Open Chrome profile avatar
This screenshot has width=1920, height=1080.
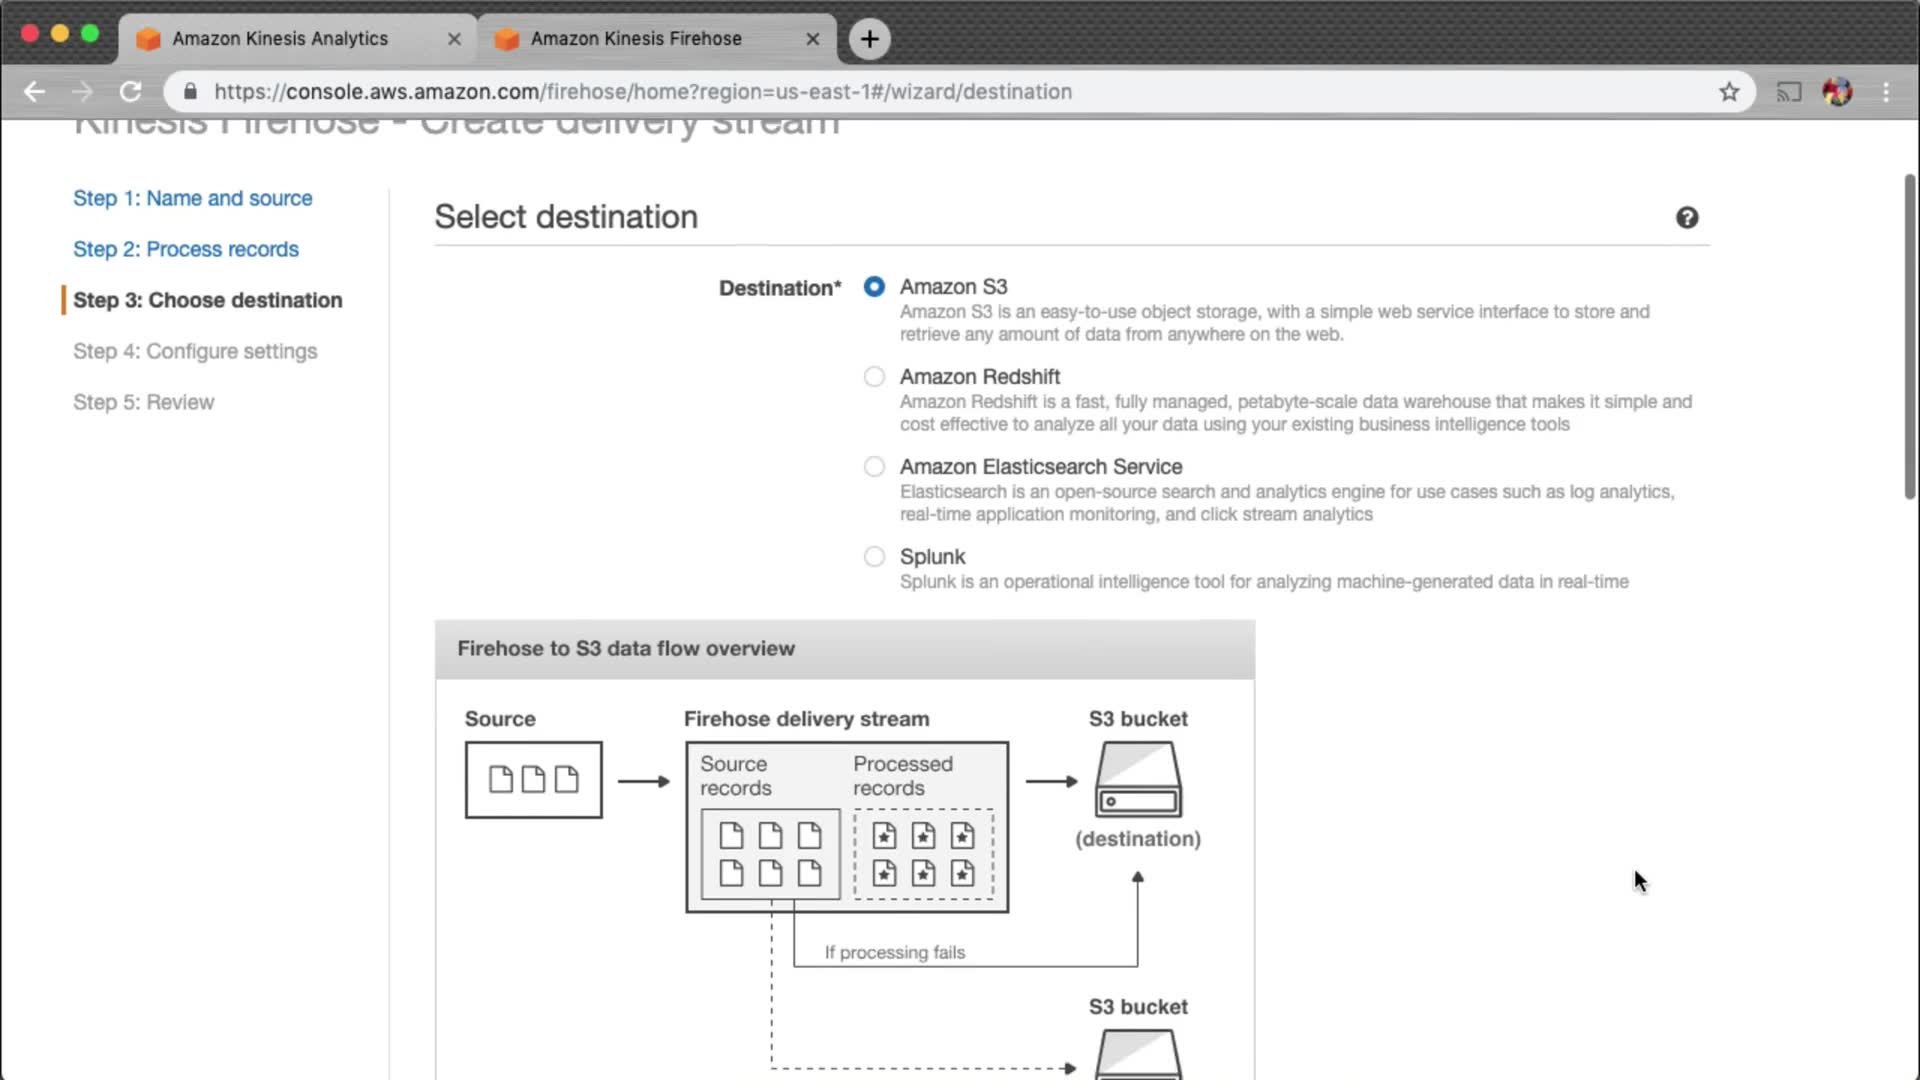point(1837,92)
